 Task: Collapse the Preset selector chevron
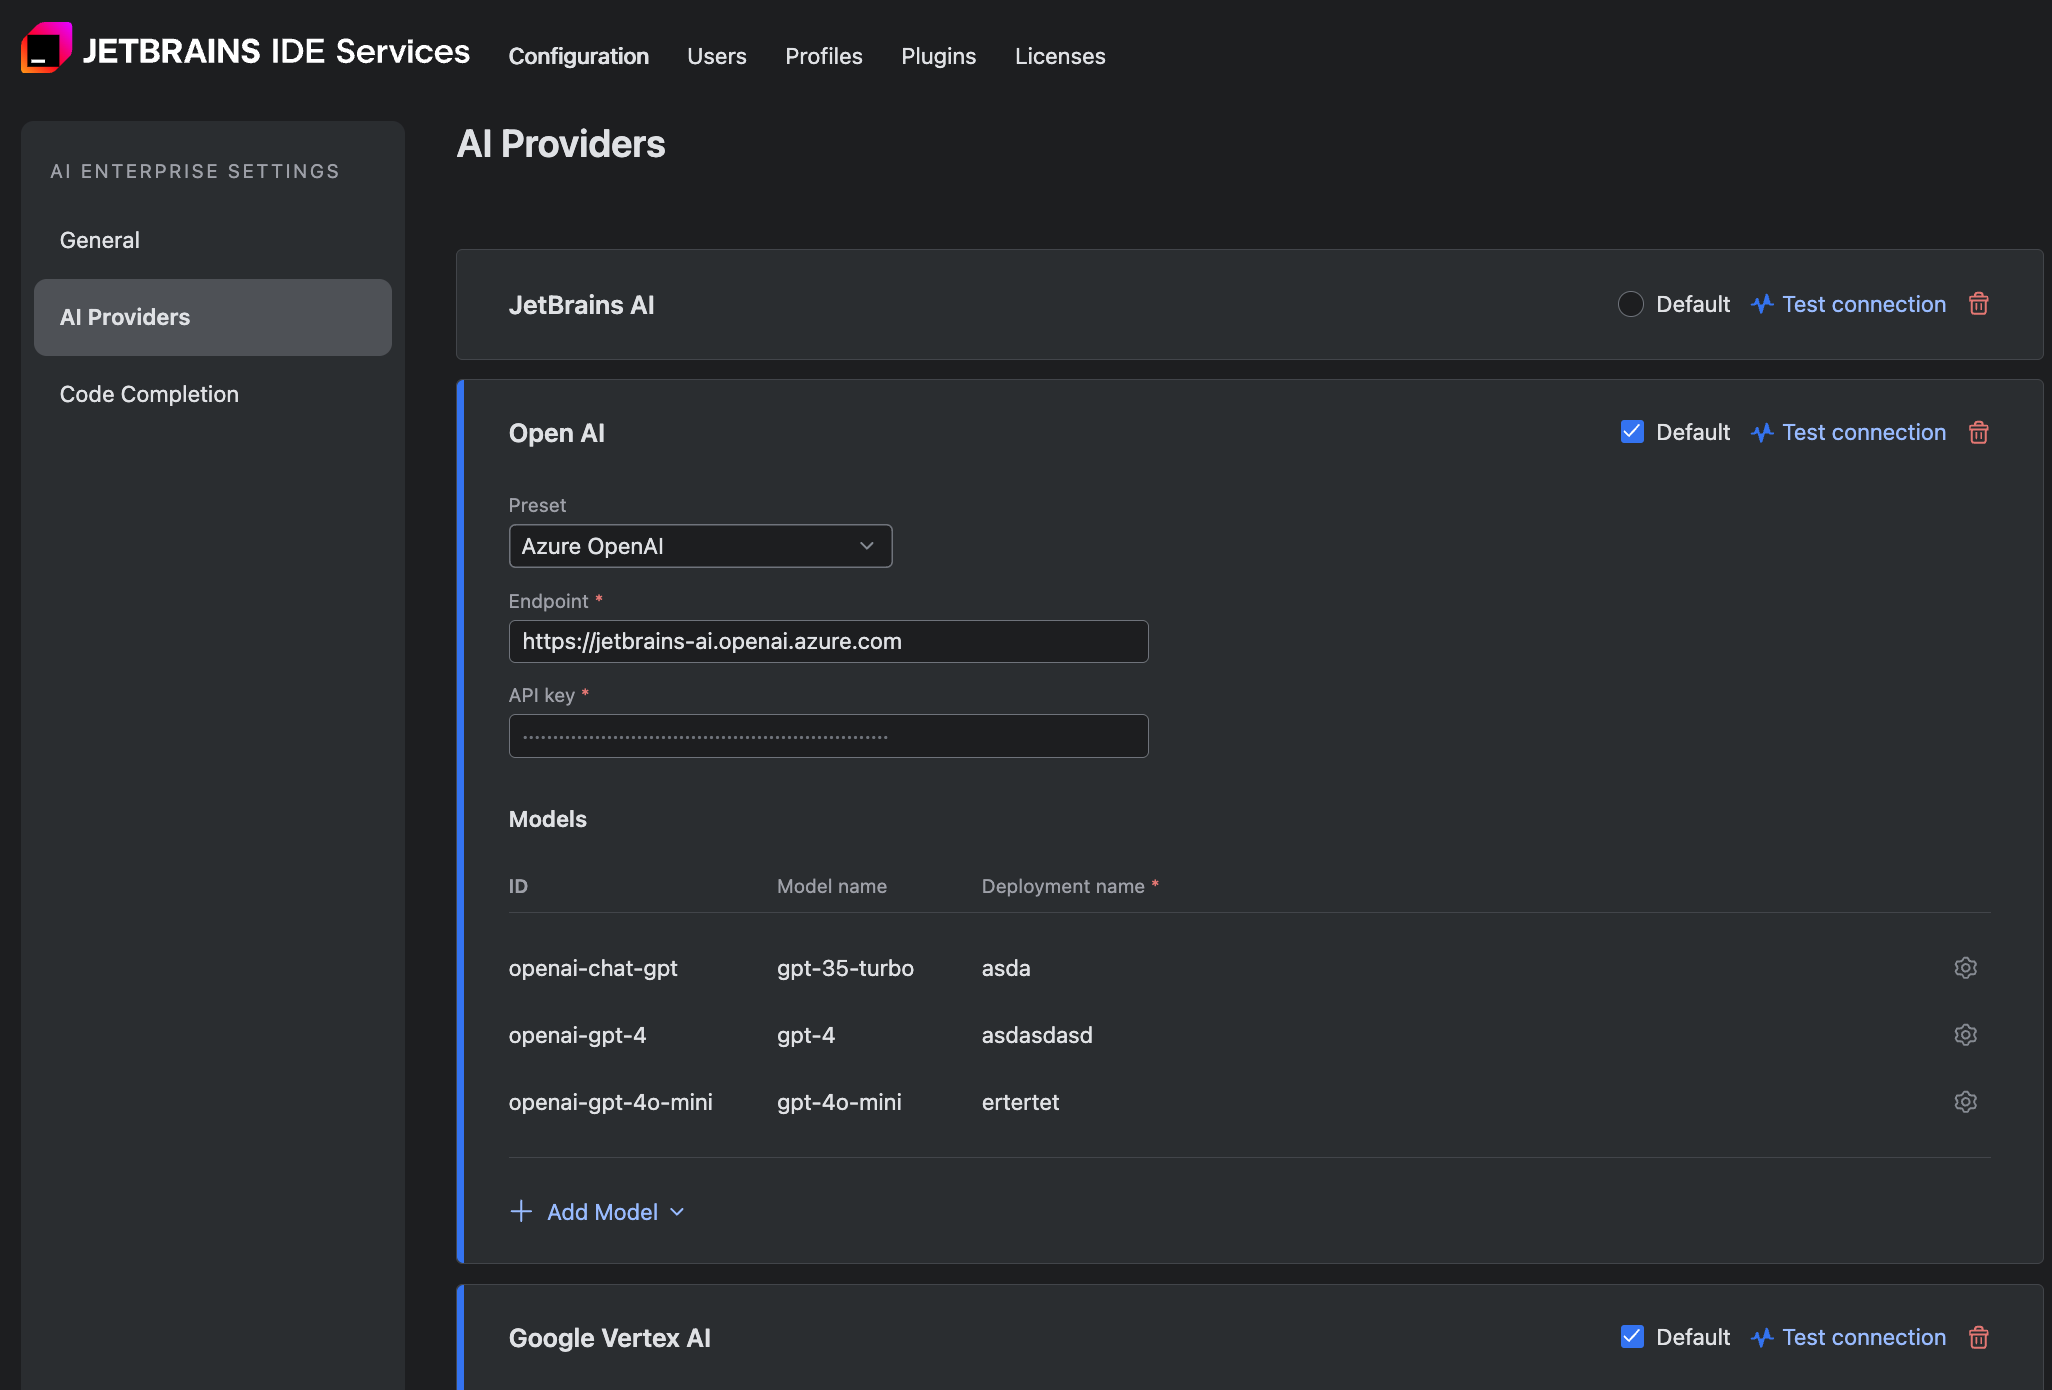coord(864,546)
